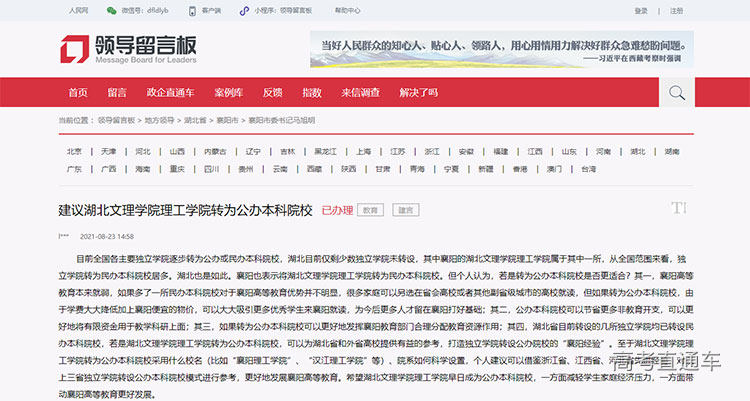Open the 政企直通车 navigation tab
Viewport: 750px width, 401px height.
[169, 93]
